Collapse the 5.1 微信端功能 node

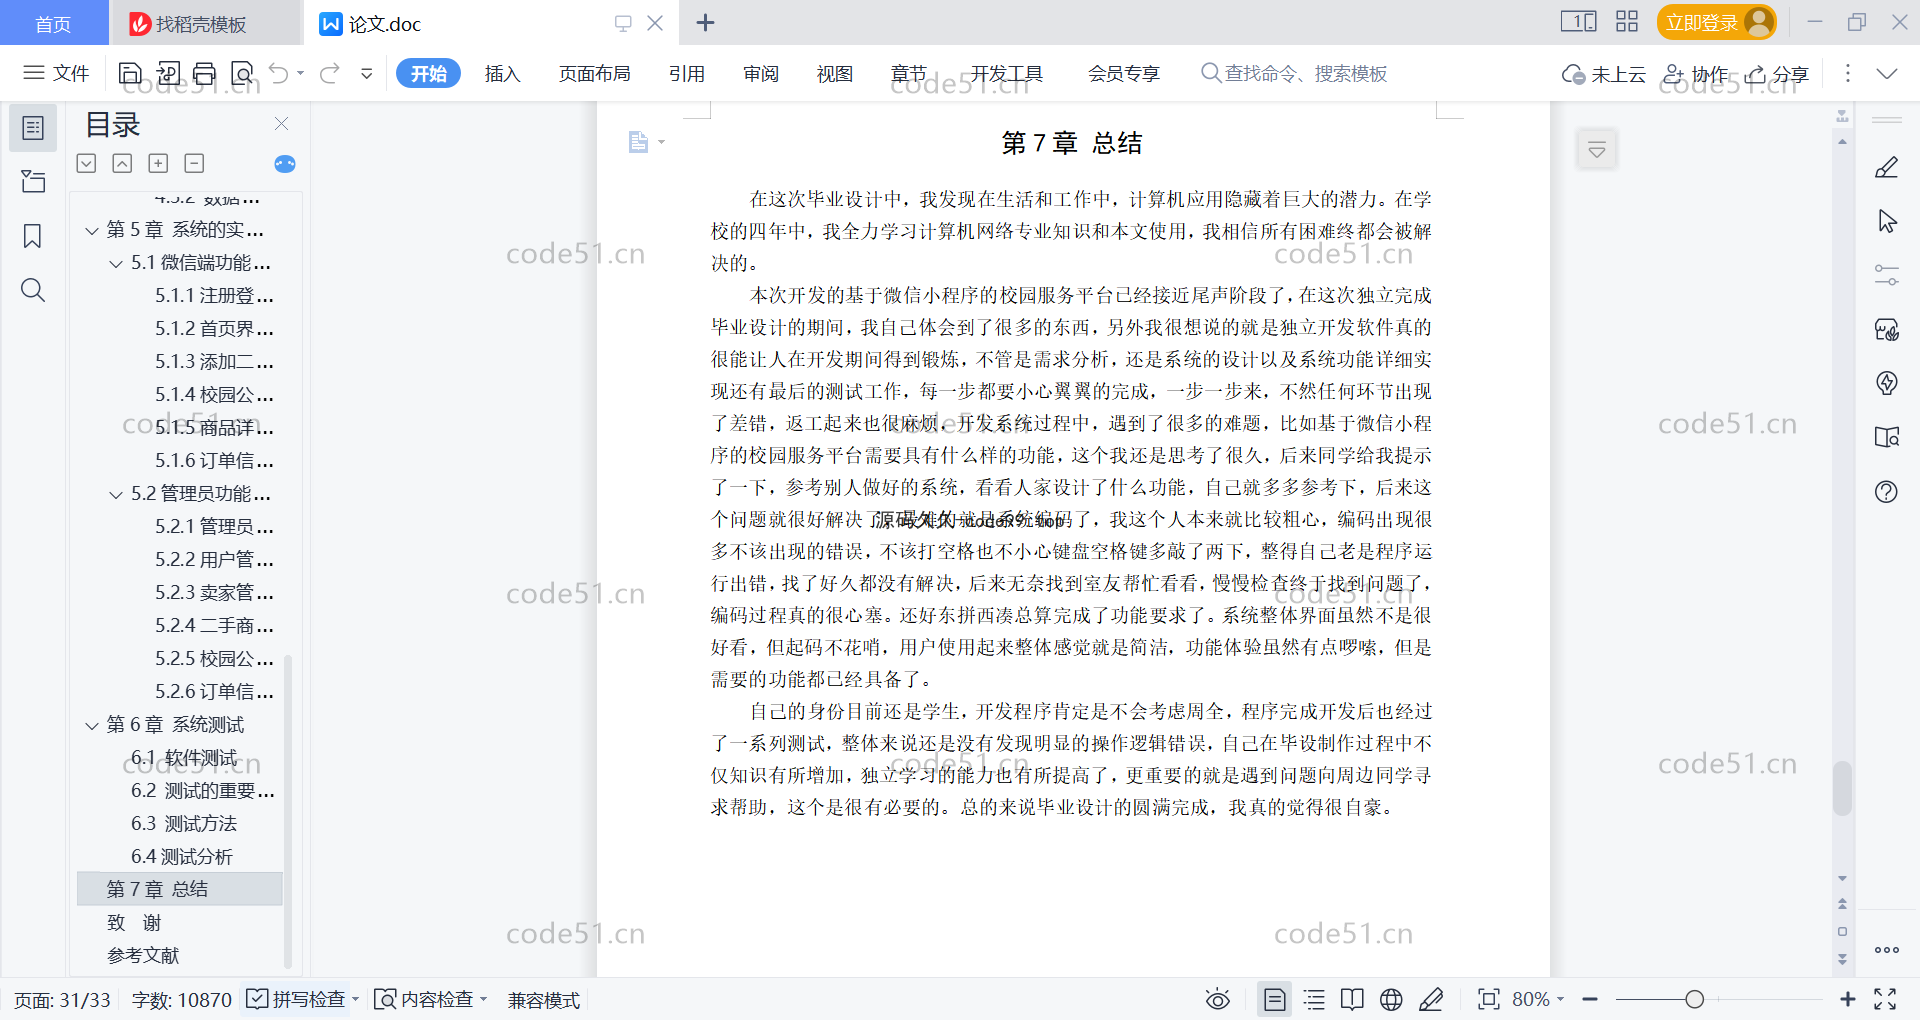pos(116,264)
